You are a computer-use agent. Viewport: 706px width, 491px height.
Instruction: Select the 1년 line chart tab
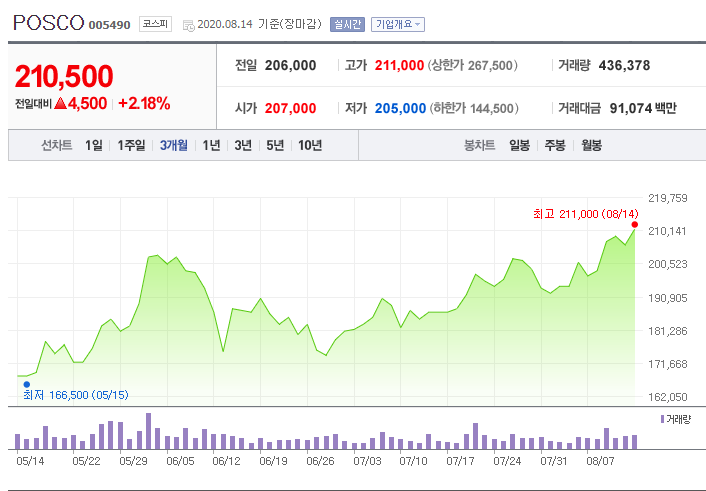tap(211, 145)
